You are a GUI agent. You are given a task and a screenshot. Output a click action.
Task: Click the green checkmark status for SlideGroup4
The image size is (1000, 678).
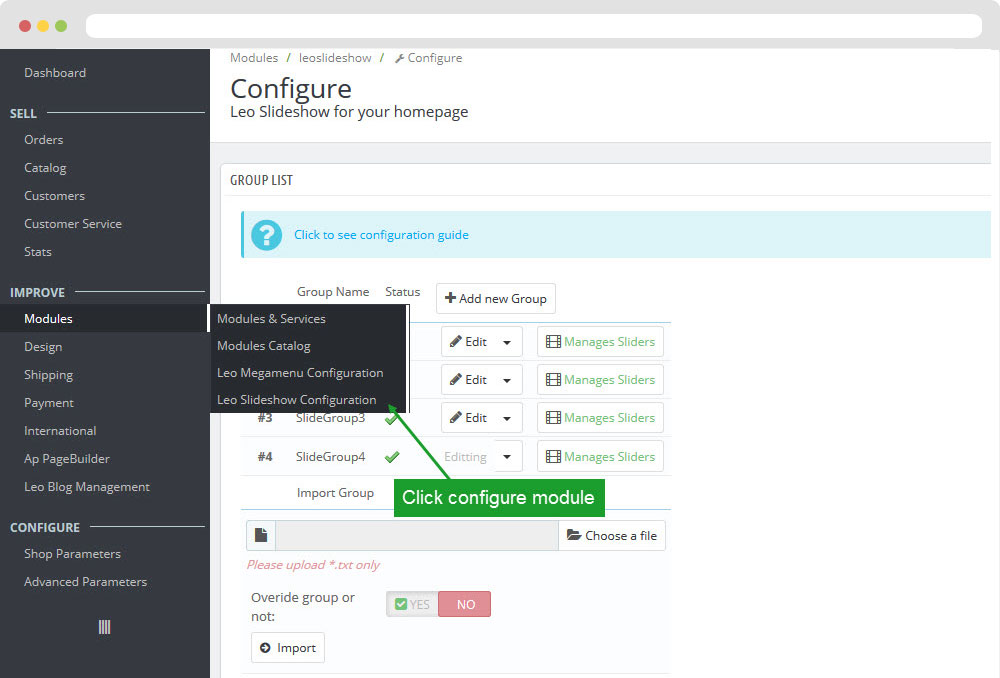point(392,457)
